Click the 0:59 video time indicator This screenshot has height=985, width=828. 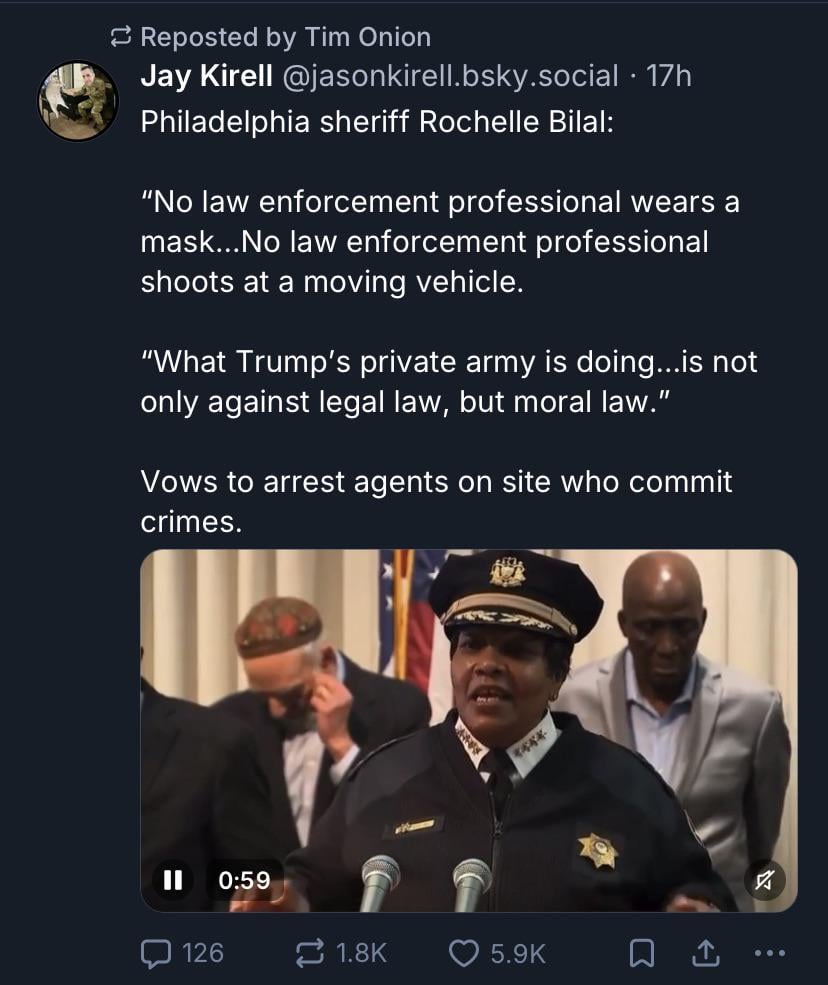coord(245,880)
